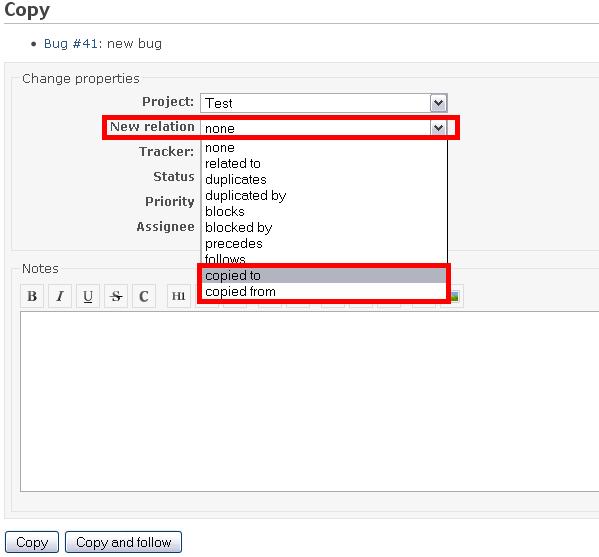This screenshot has height=557, width=599.
Task: Select 'related to' from relation list
Action: [324, 164]
